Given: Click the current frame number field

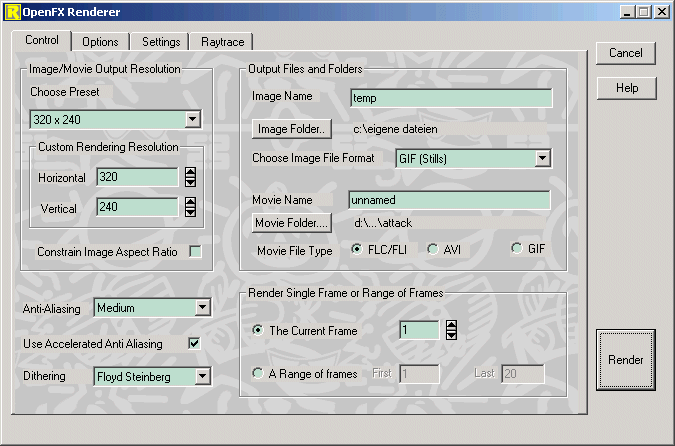Looking at the screenshot, I should pyautogui.click(x=419, y=330).
